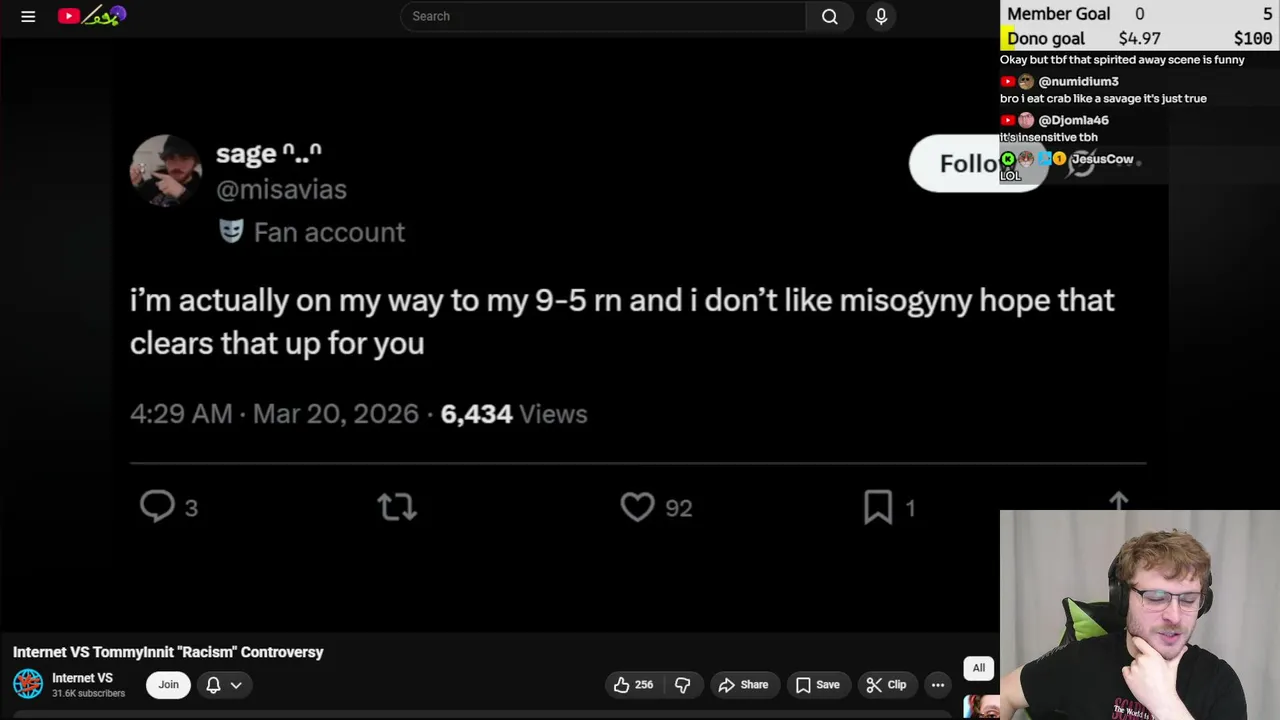Open the YouTube hamburger guide menu
Screen dimensions: 1280x720
click(x=28, y=16)
